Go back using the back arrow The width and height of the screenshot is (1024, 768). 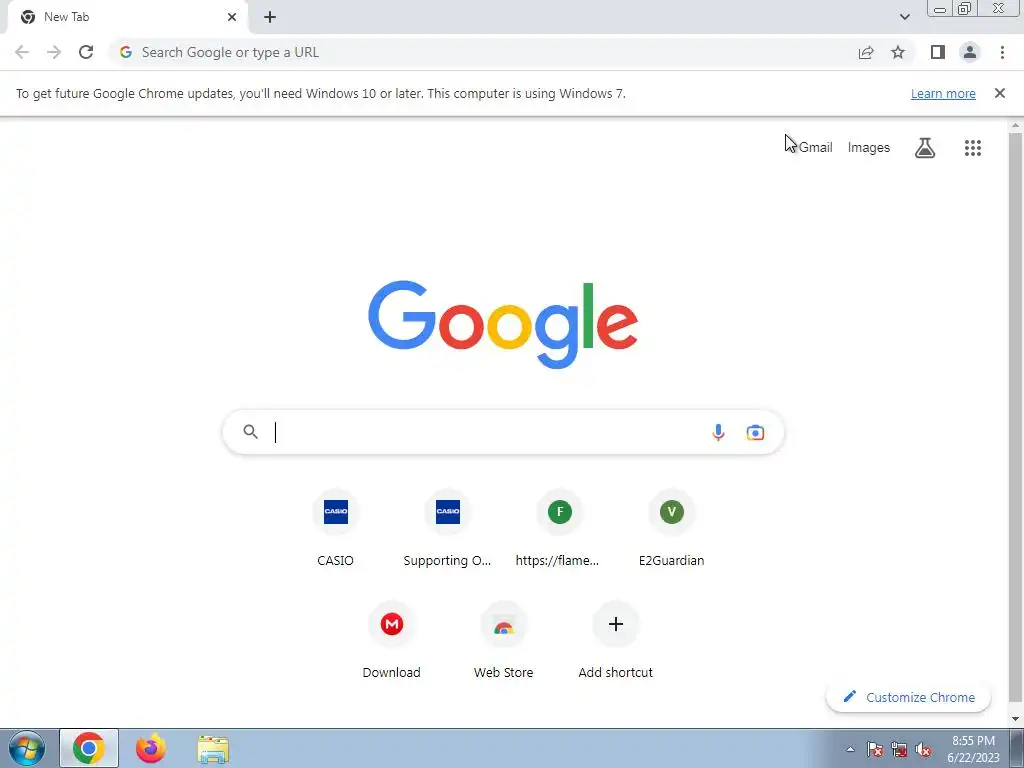(x=22, y=52)
